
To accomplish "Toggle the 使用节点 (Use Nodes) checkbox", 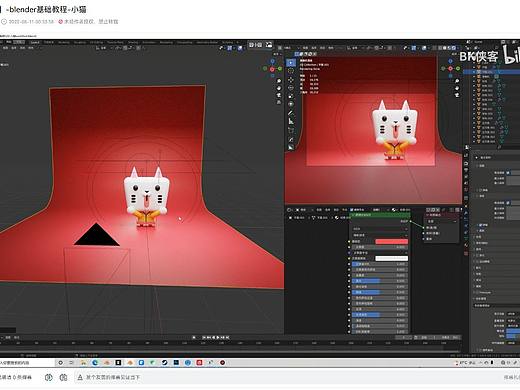I will point(352,210).
